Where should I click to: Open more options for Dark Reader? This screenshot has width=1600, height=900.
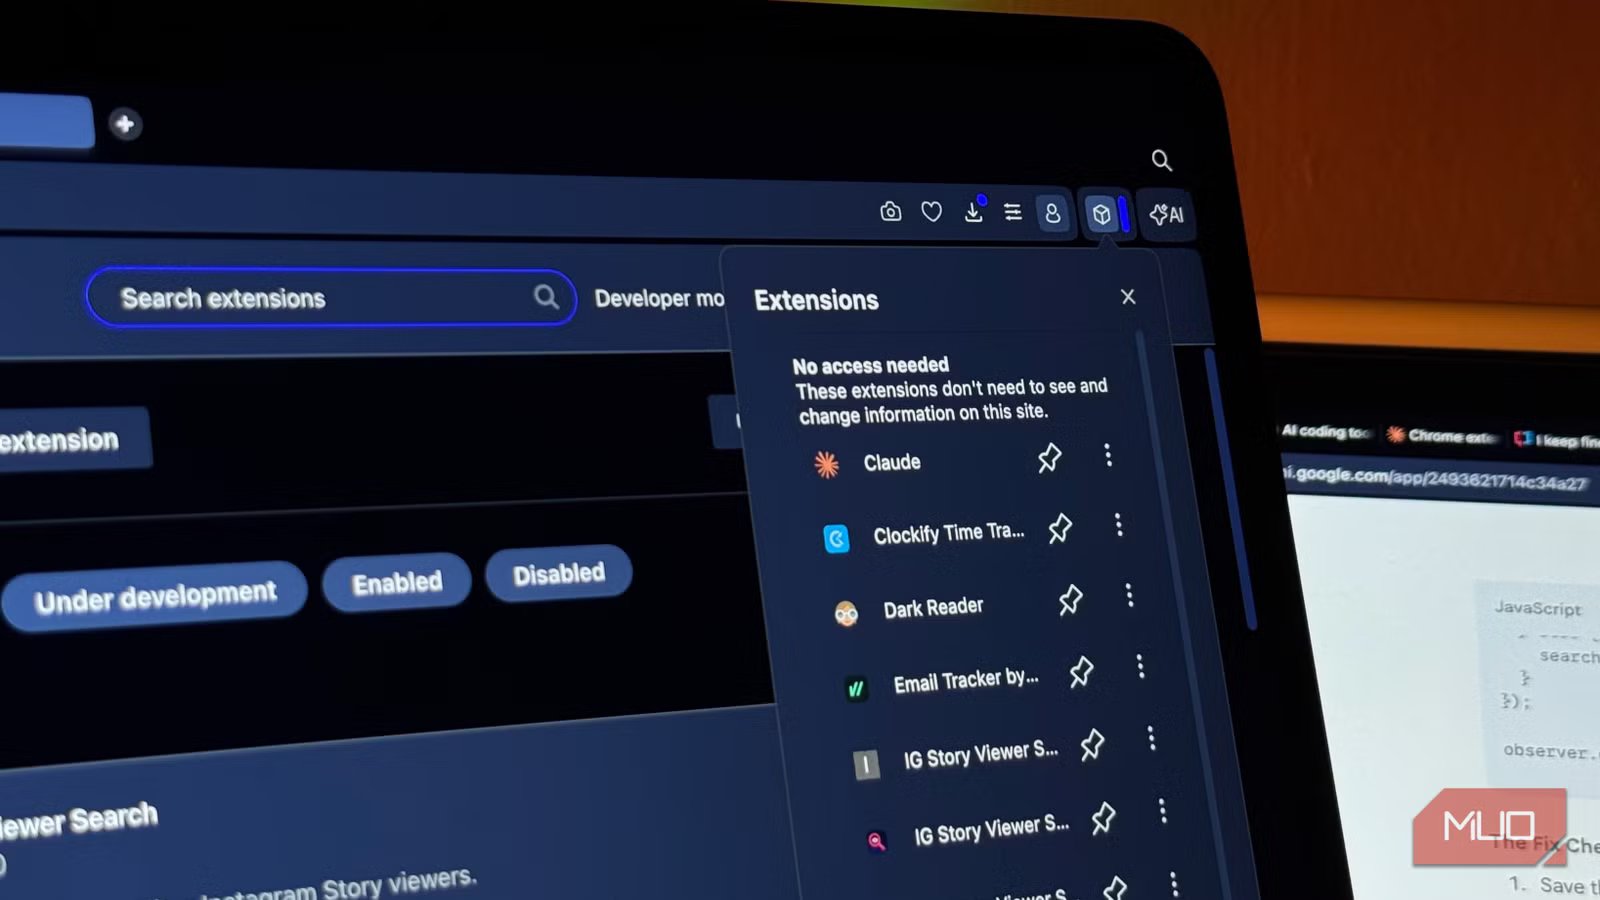[x=1129, y=596]
